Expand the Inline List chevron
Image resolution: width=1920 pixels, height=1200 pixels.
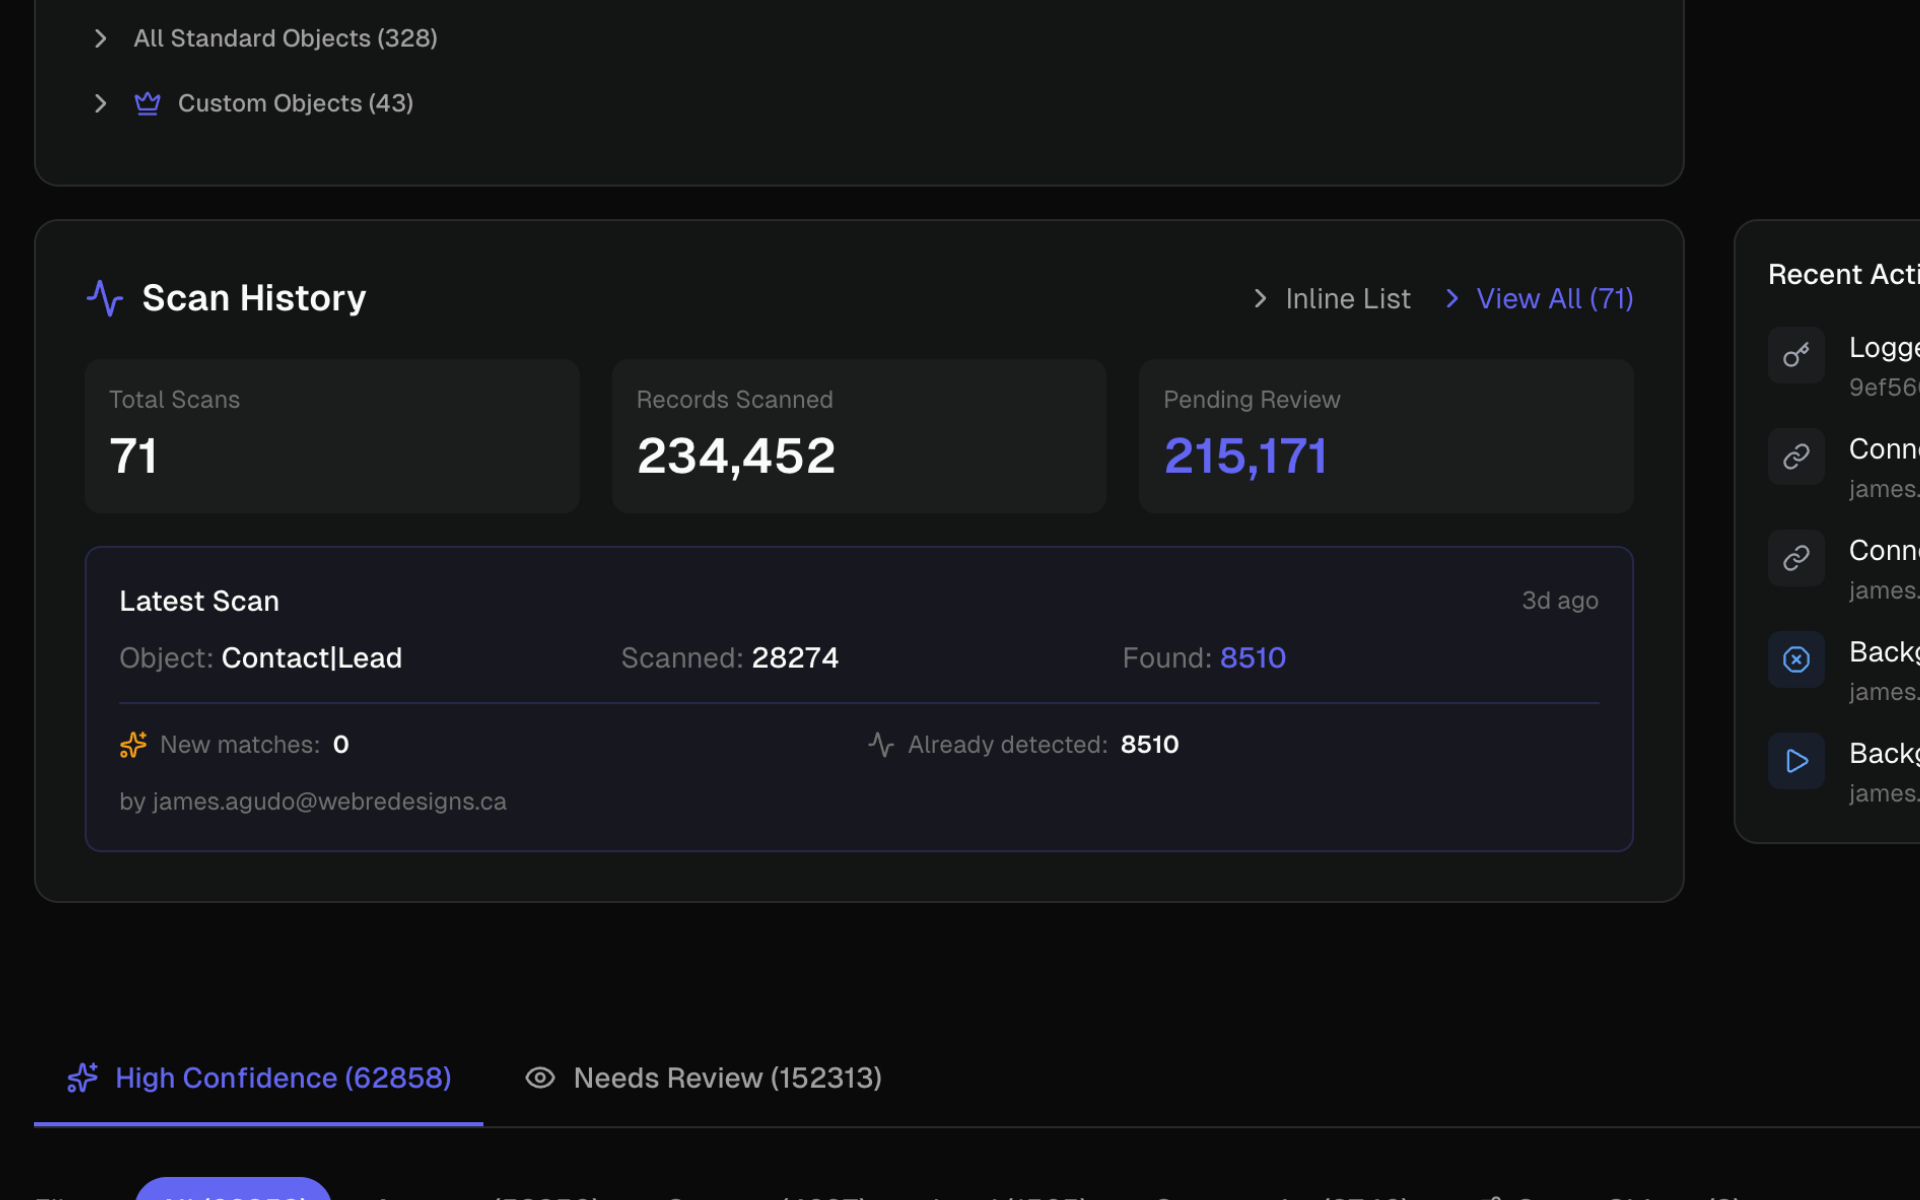[1260, 299]
